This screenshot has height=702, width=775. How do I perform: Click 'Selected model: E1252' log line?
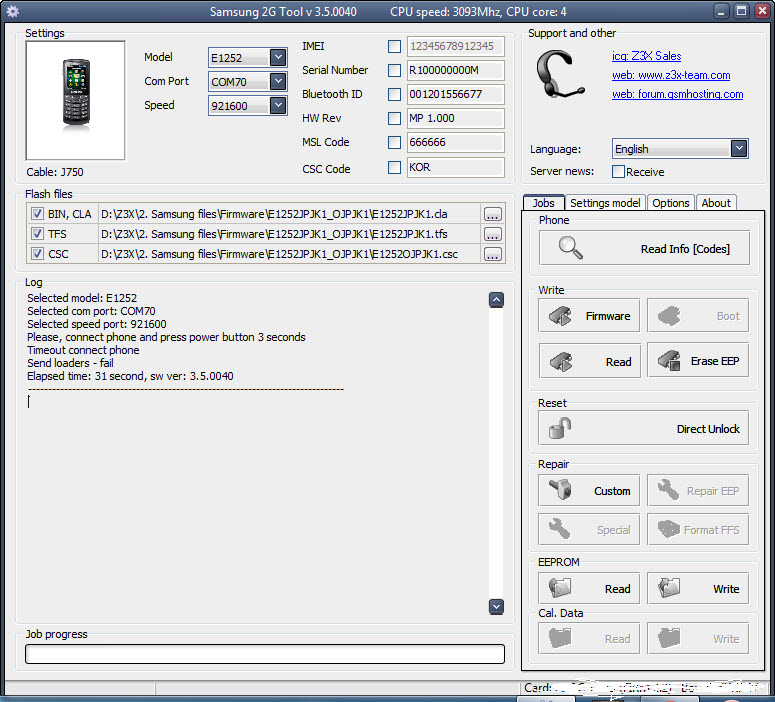pos(82,298)
